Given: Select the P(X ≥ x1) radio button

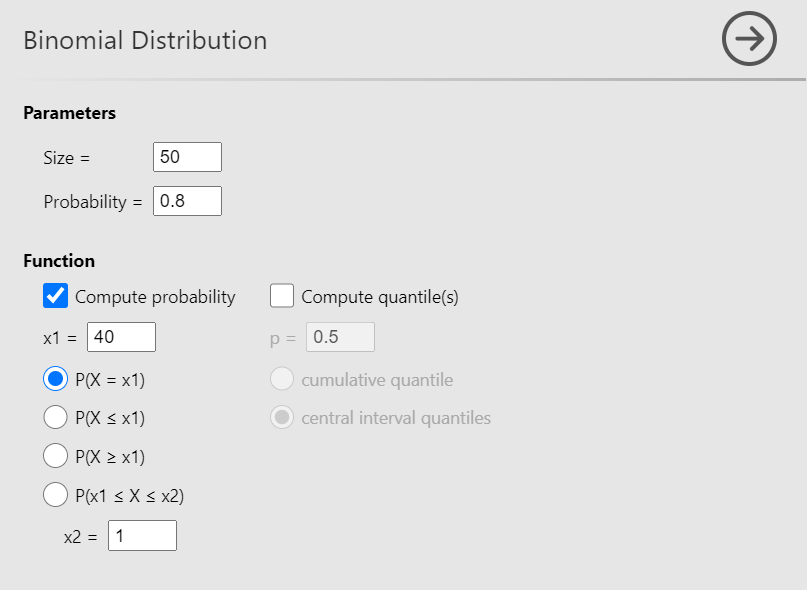Looking at the screenshot, I should [56, 456].
